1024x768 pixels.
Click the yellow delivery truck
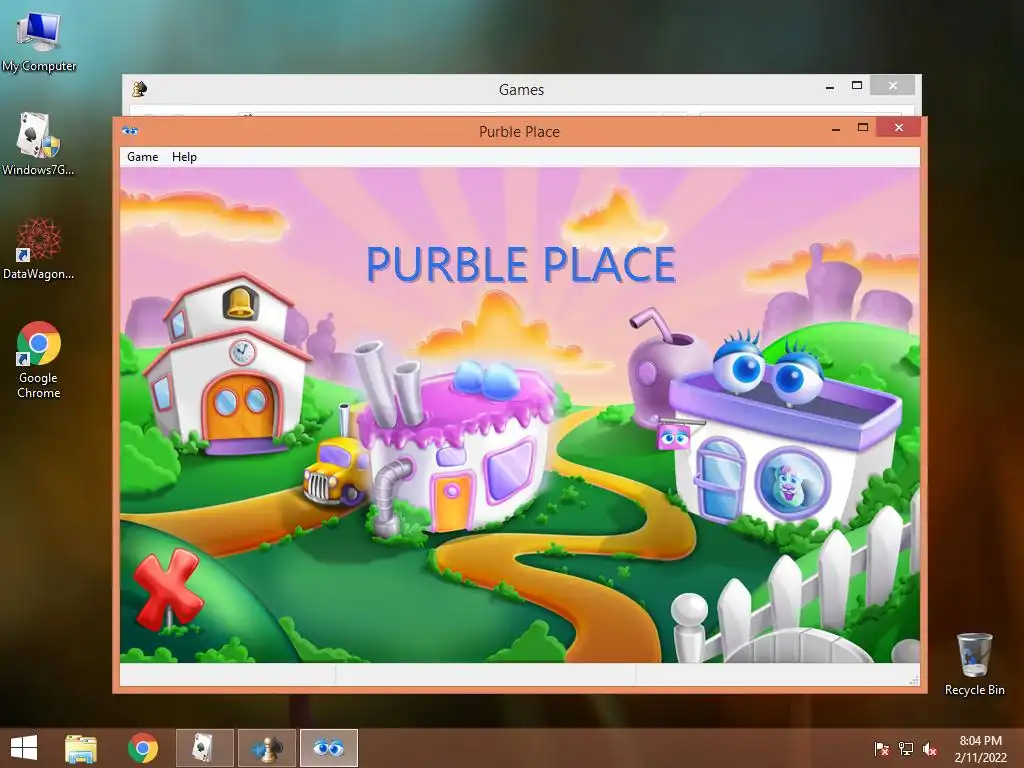(334, 472)
